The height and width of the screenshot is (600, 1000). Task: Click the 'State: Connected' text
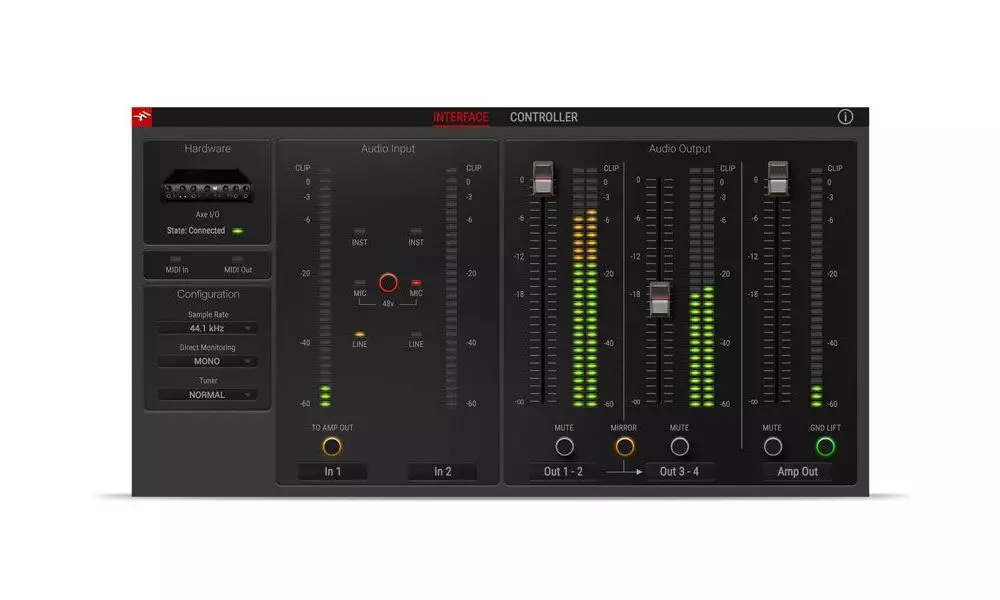click(x=196, y=231)
